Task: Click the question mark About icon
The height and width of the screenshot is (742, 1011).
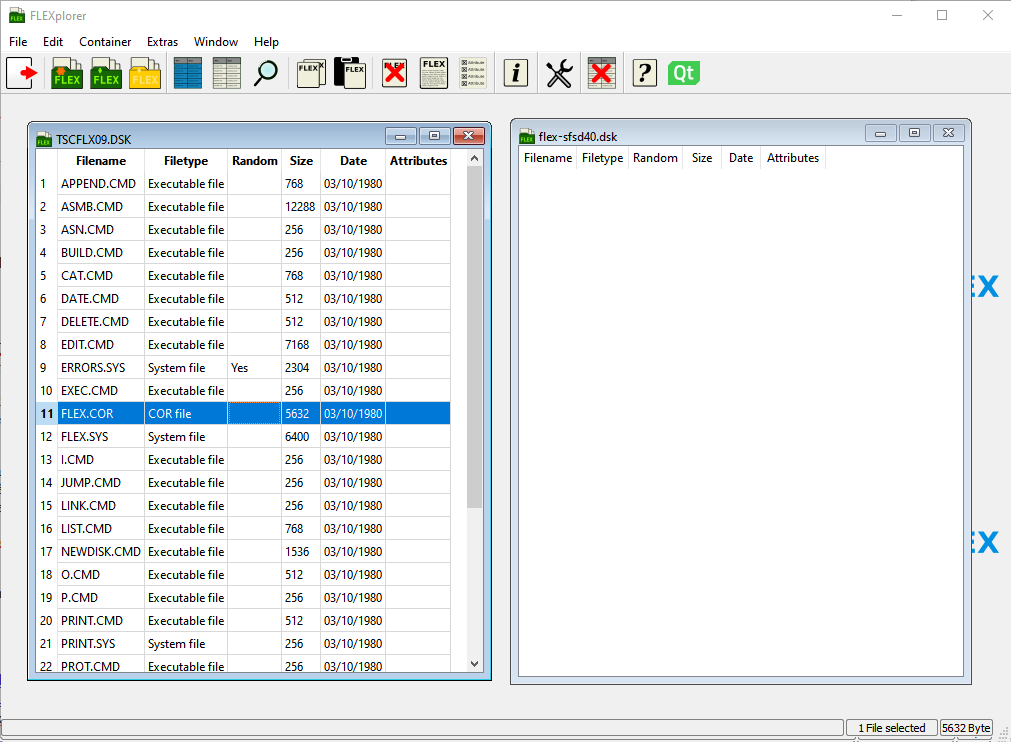Action: 645,73
